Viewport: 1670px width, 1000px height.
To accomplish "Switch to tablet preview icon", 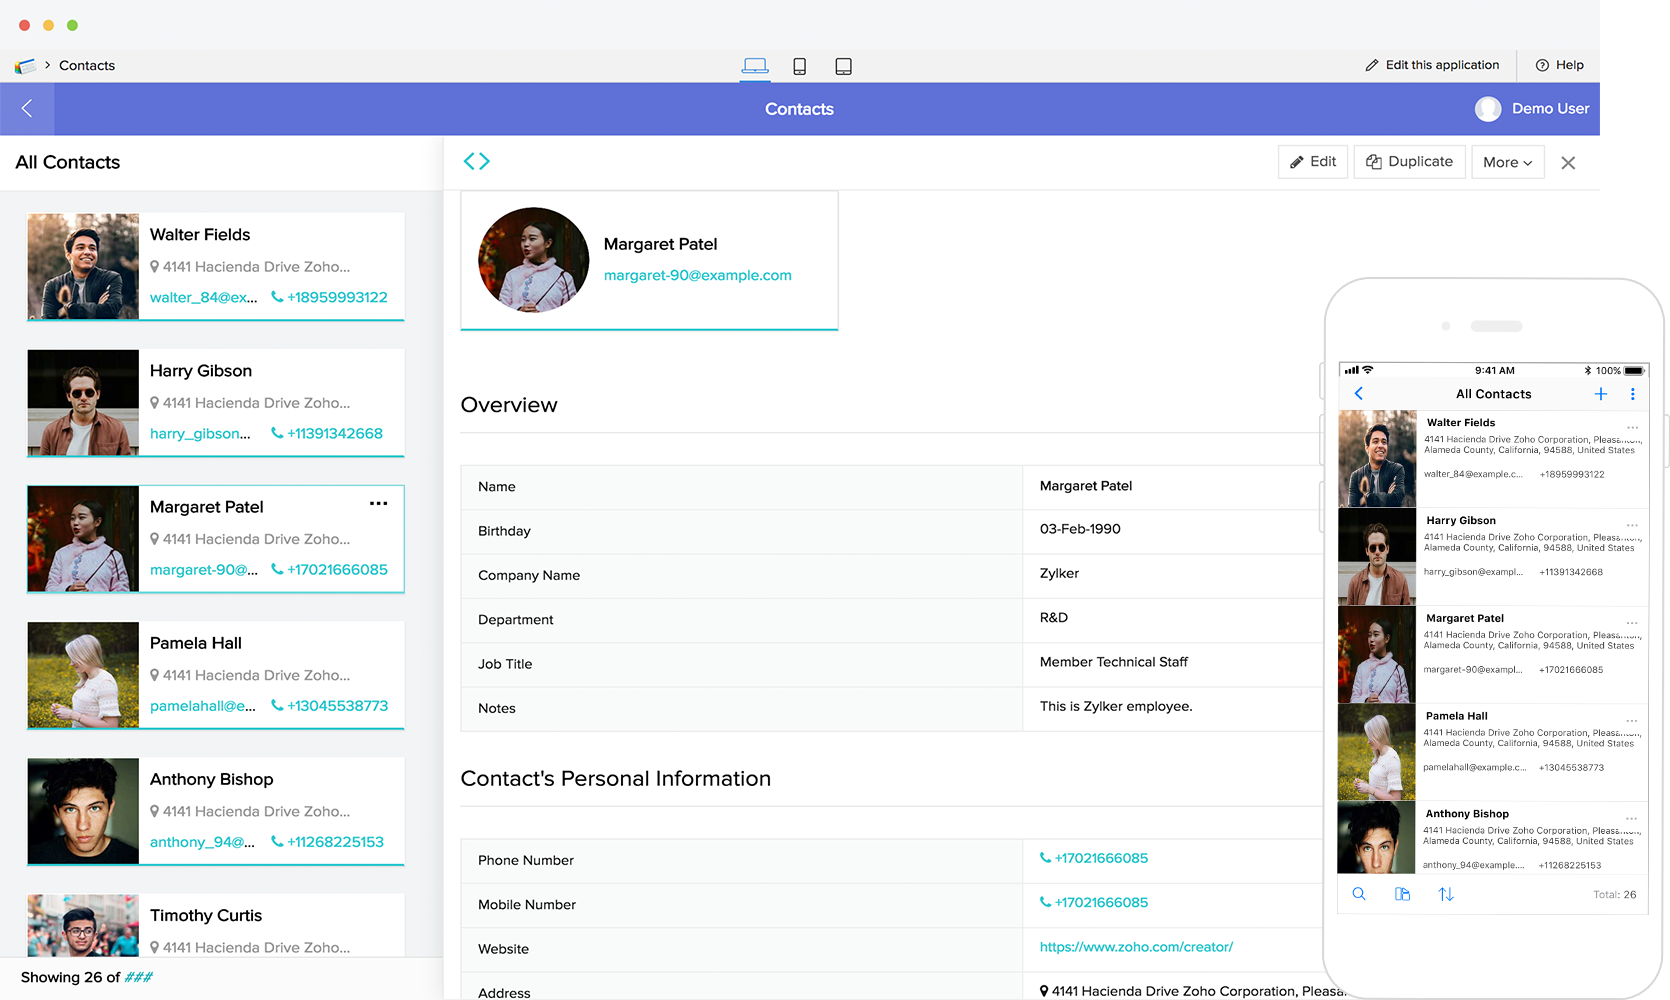I will coord(843,66).
